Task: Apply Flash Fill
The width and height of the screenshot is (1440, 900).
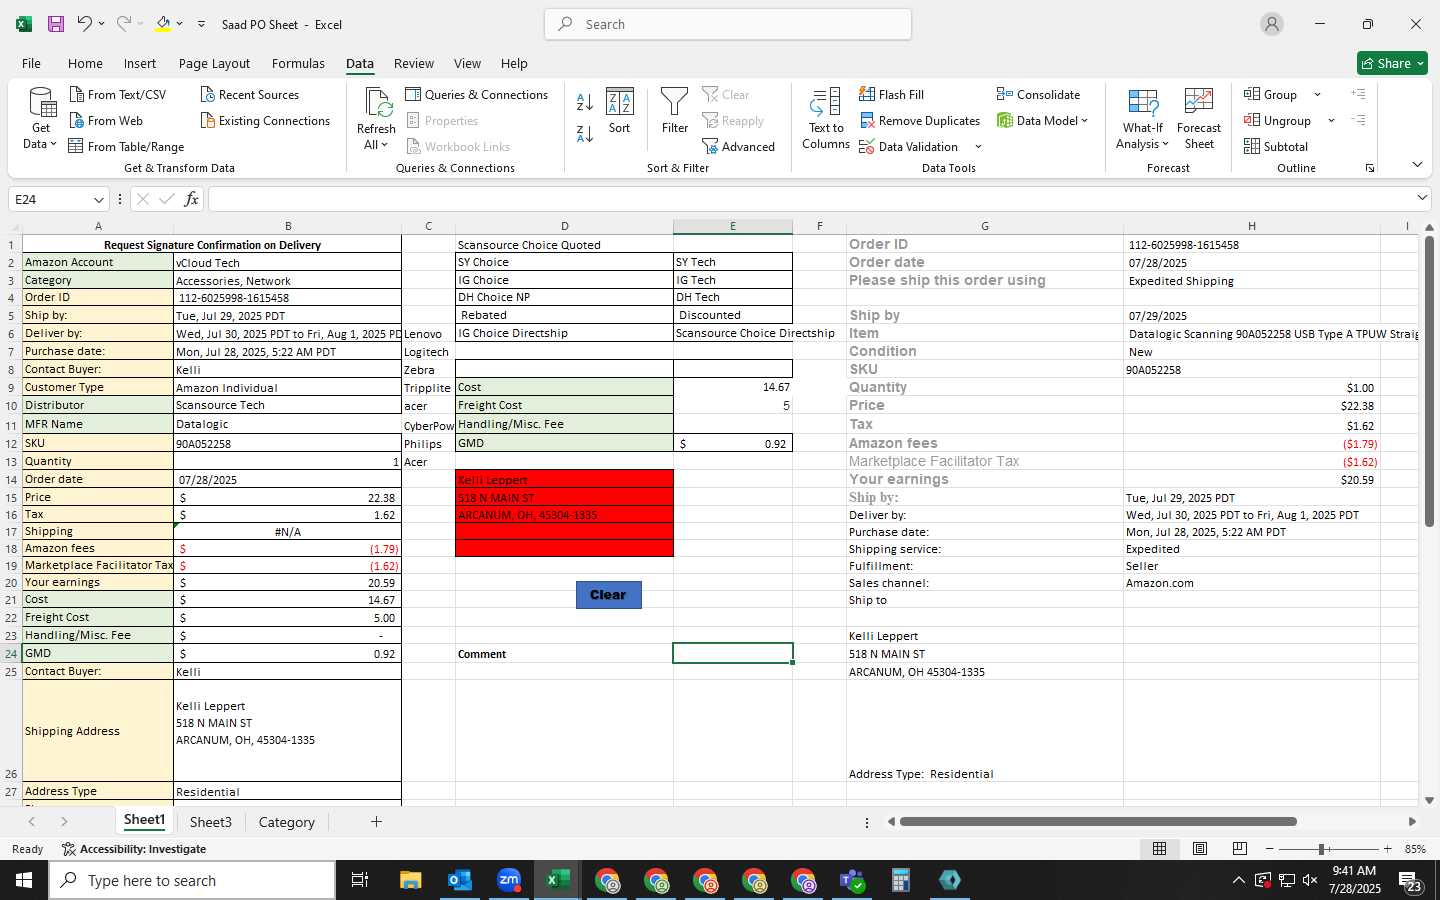Action: 891,95
